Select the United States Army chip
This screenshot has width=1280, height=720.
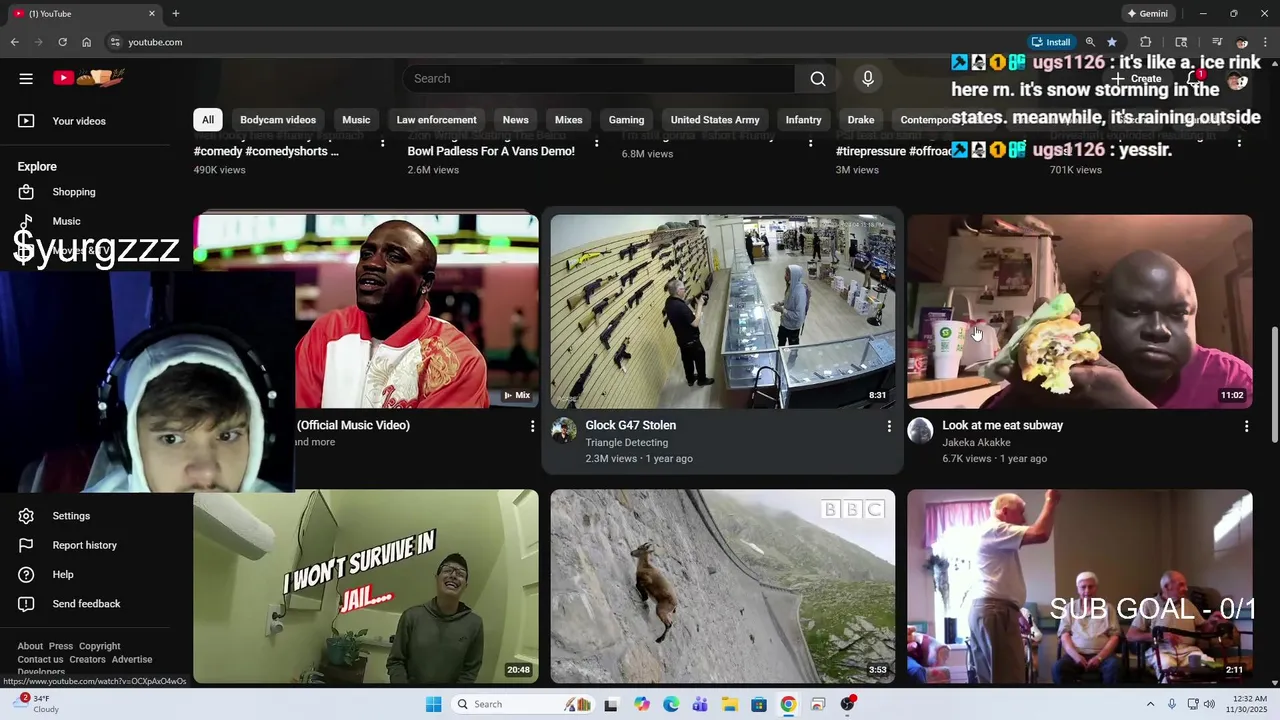pyautogui.click(x=715, y=120)
